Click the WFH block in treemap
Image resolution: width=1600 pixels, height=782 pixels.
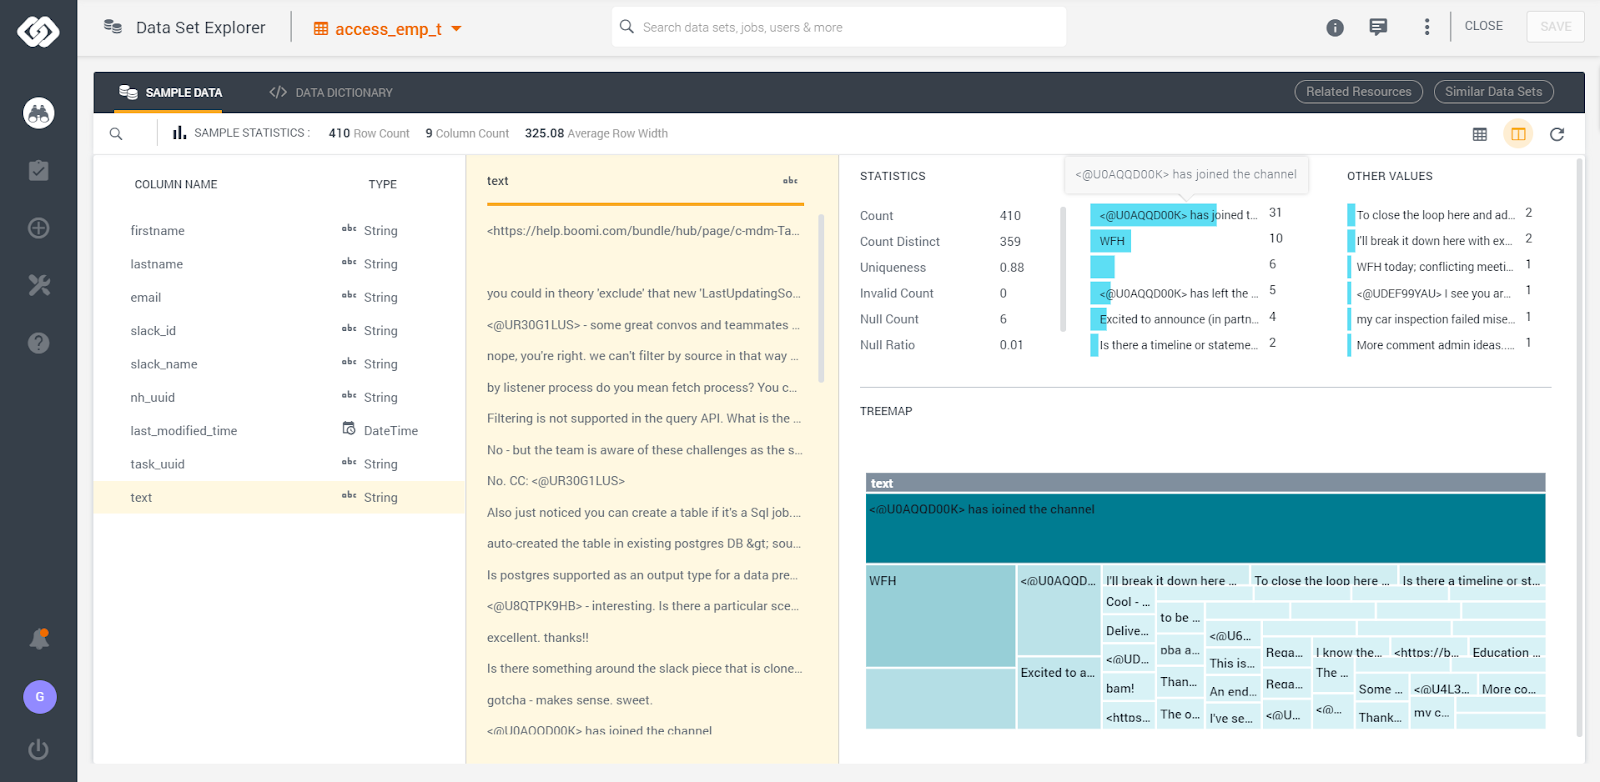(940, 615)
